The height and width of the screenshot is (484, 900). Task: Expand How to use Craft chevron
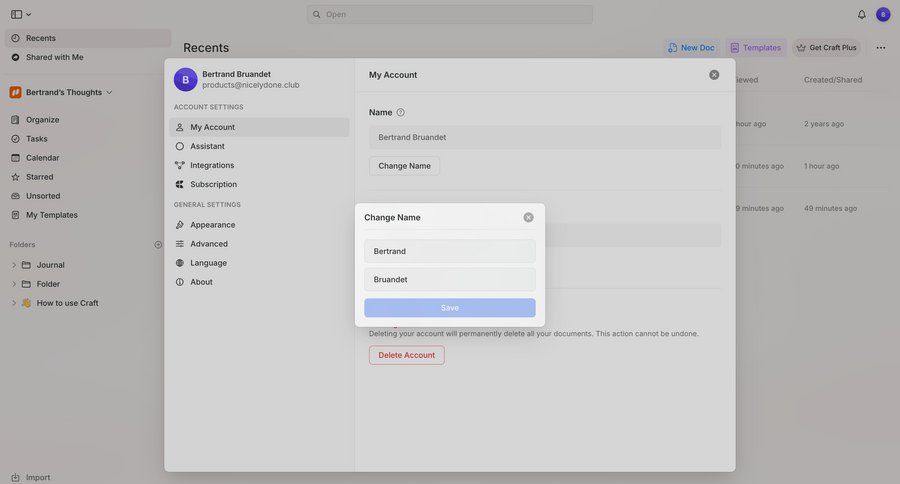pyautogui.click(x=14, y=303)
